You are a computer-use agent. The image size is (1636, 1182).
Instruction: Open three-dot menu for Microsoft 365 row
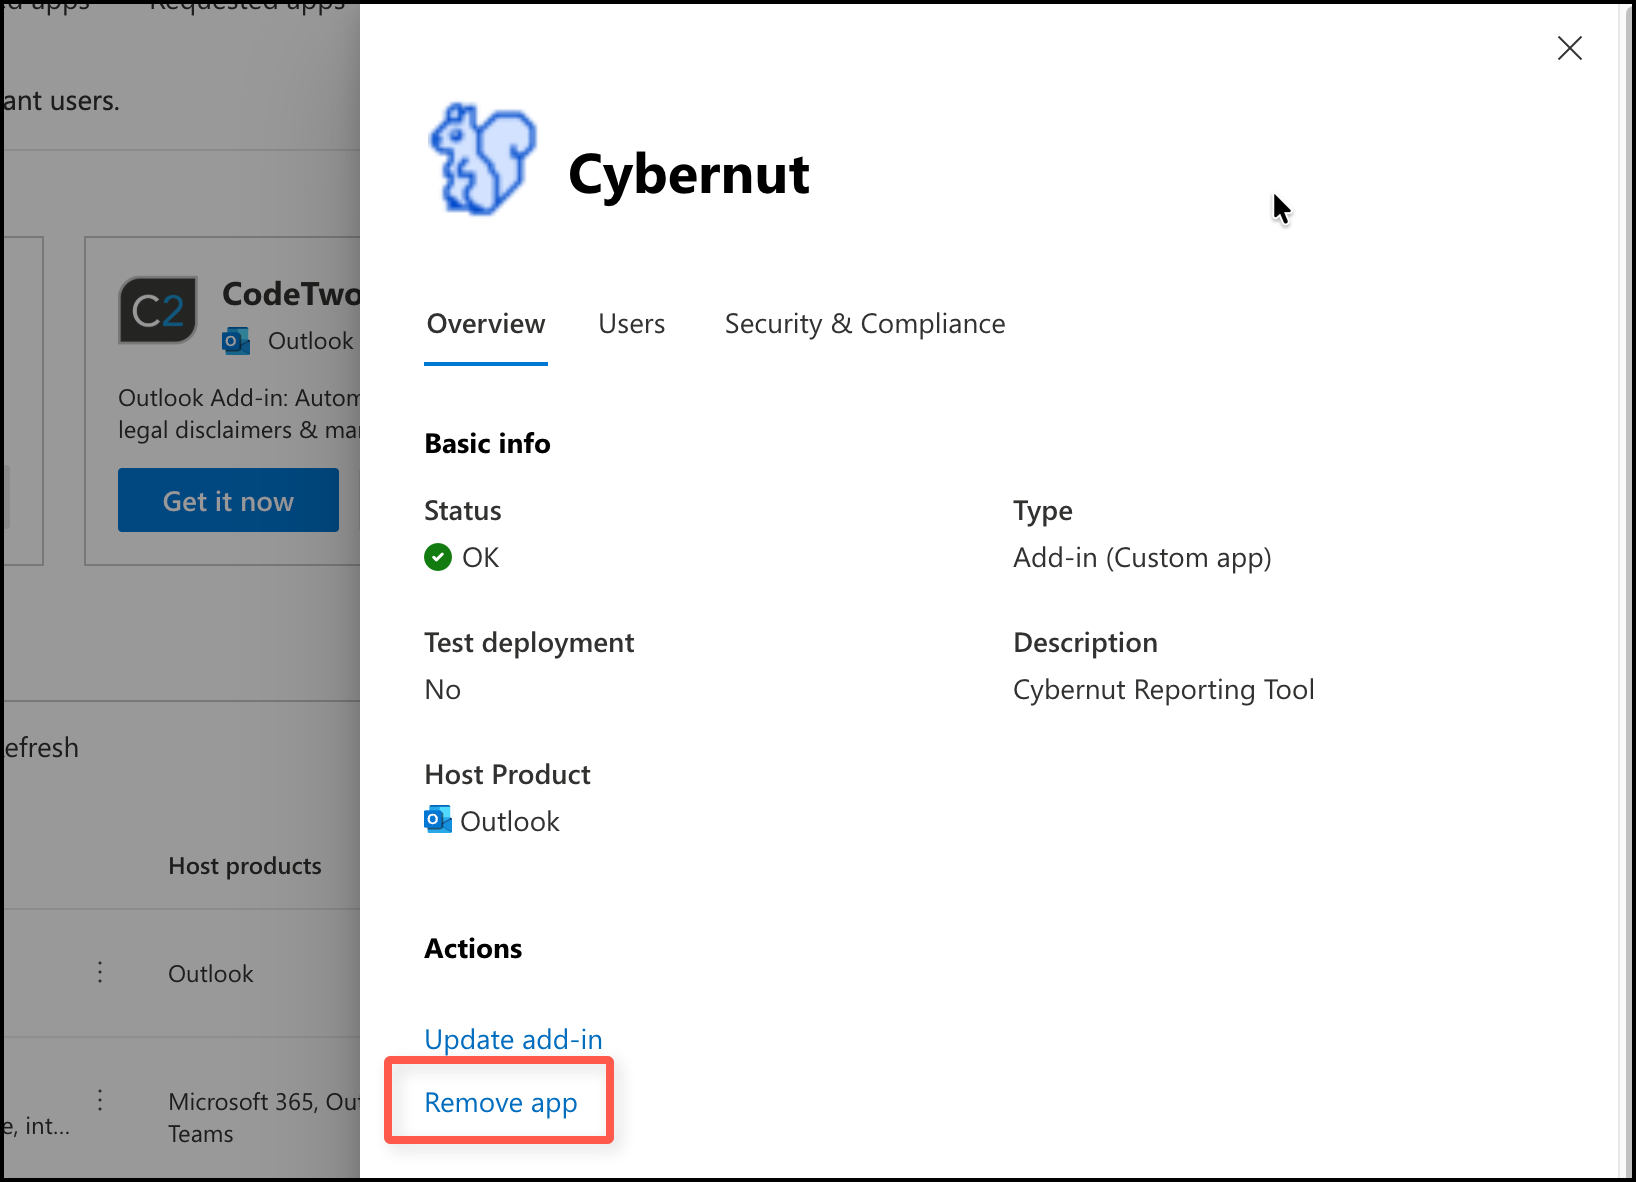[x=100, y=1101]
